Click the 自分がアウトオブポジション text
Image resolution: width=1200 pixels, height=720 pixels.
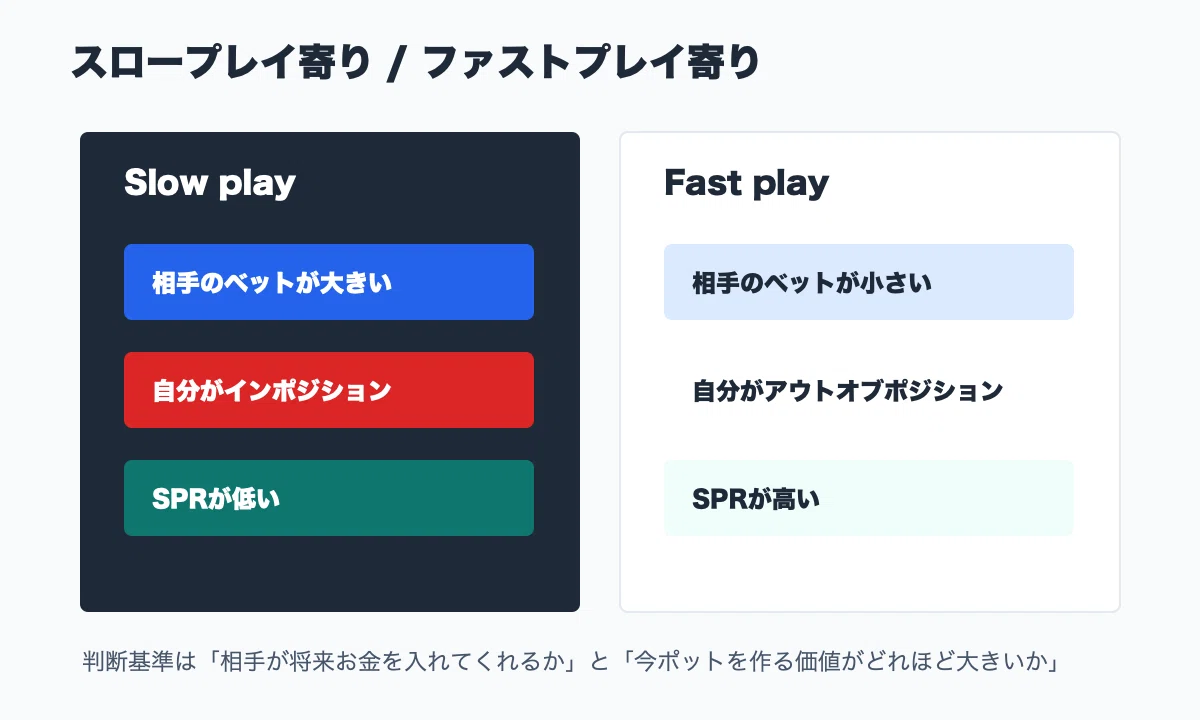point(847,390)
